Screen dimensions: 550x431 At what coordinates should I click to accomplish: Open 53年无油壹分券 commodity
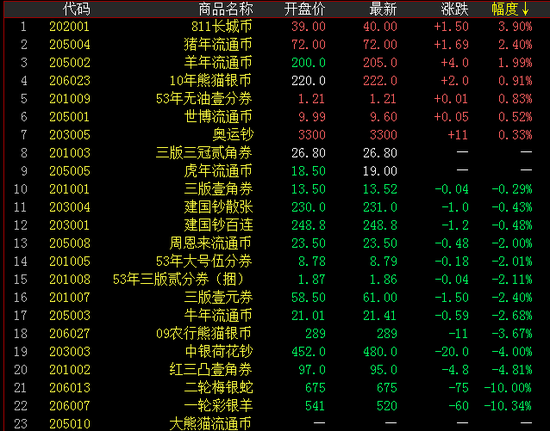(x=204, y=99)
